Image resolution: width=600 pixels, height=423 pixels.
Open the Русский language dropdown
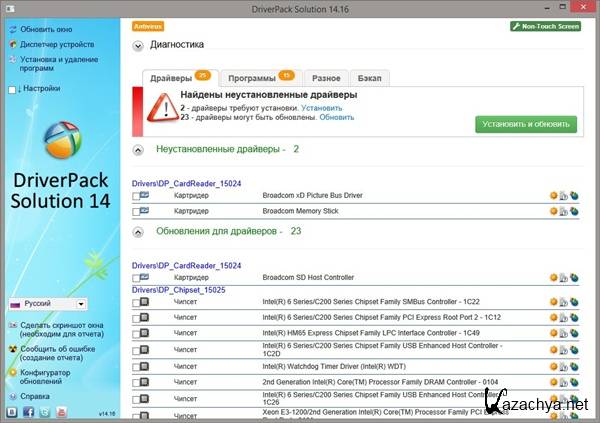pos(47,304)
